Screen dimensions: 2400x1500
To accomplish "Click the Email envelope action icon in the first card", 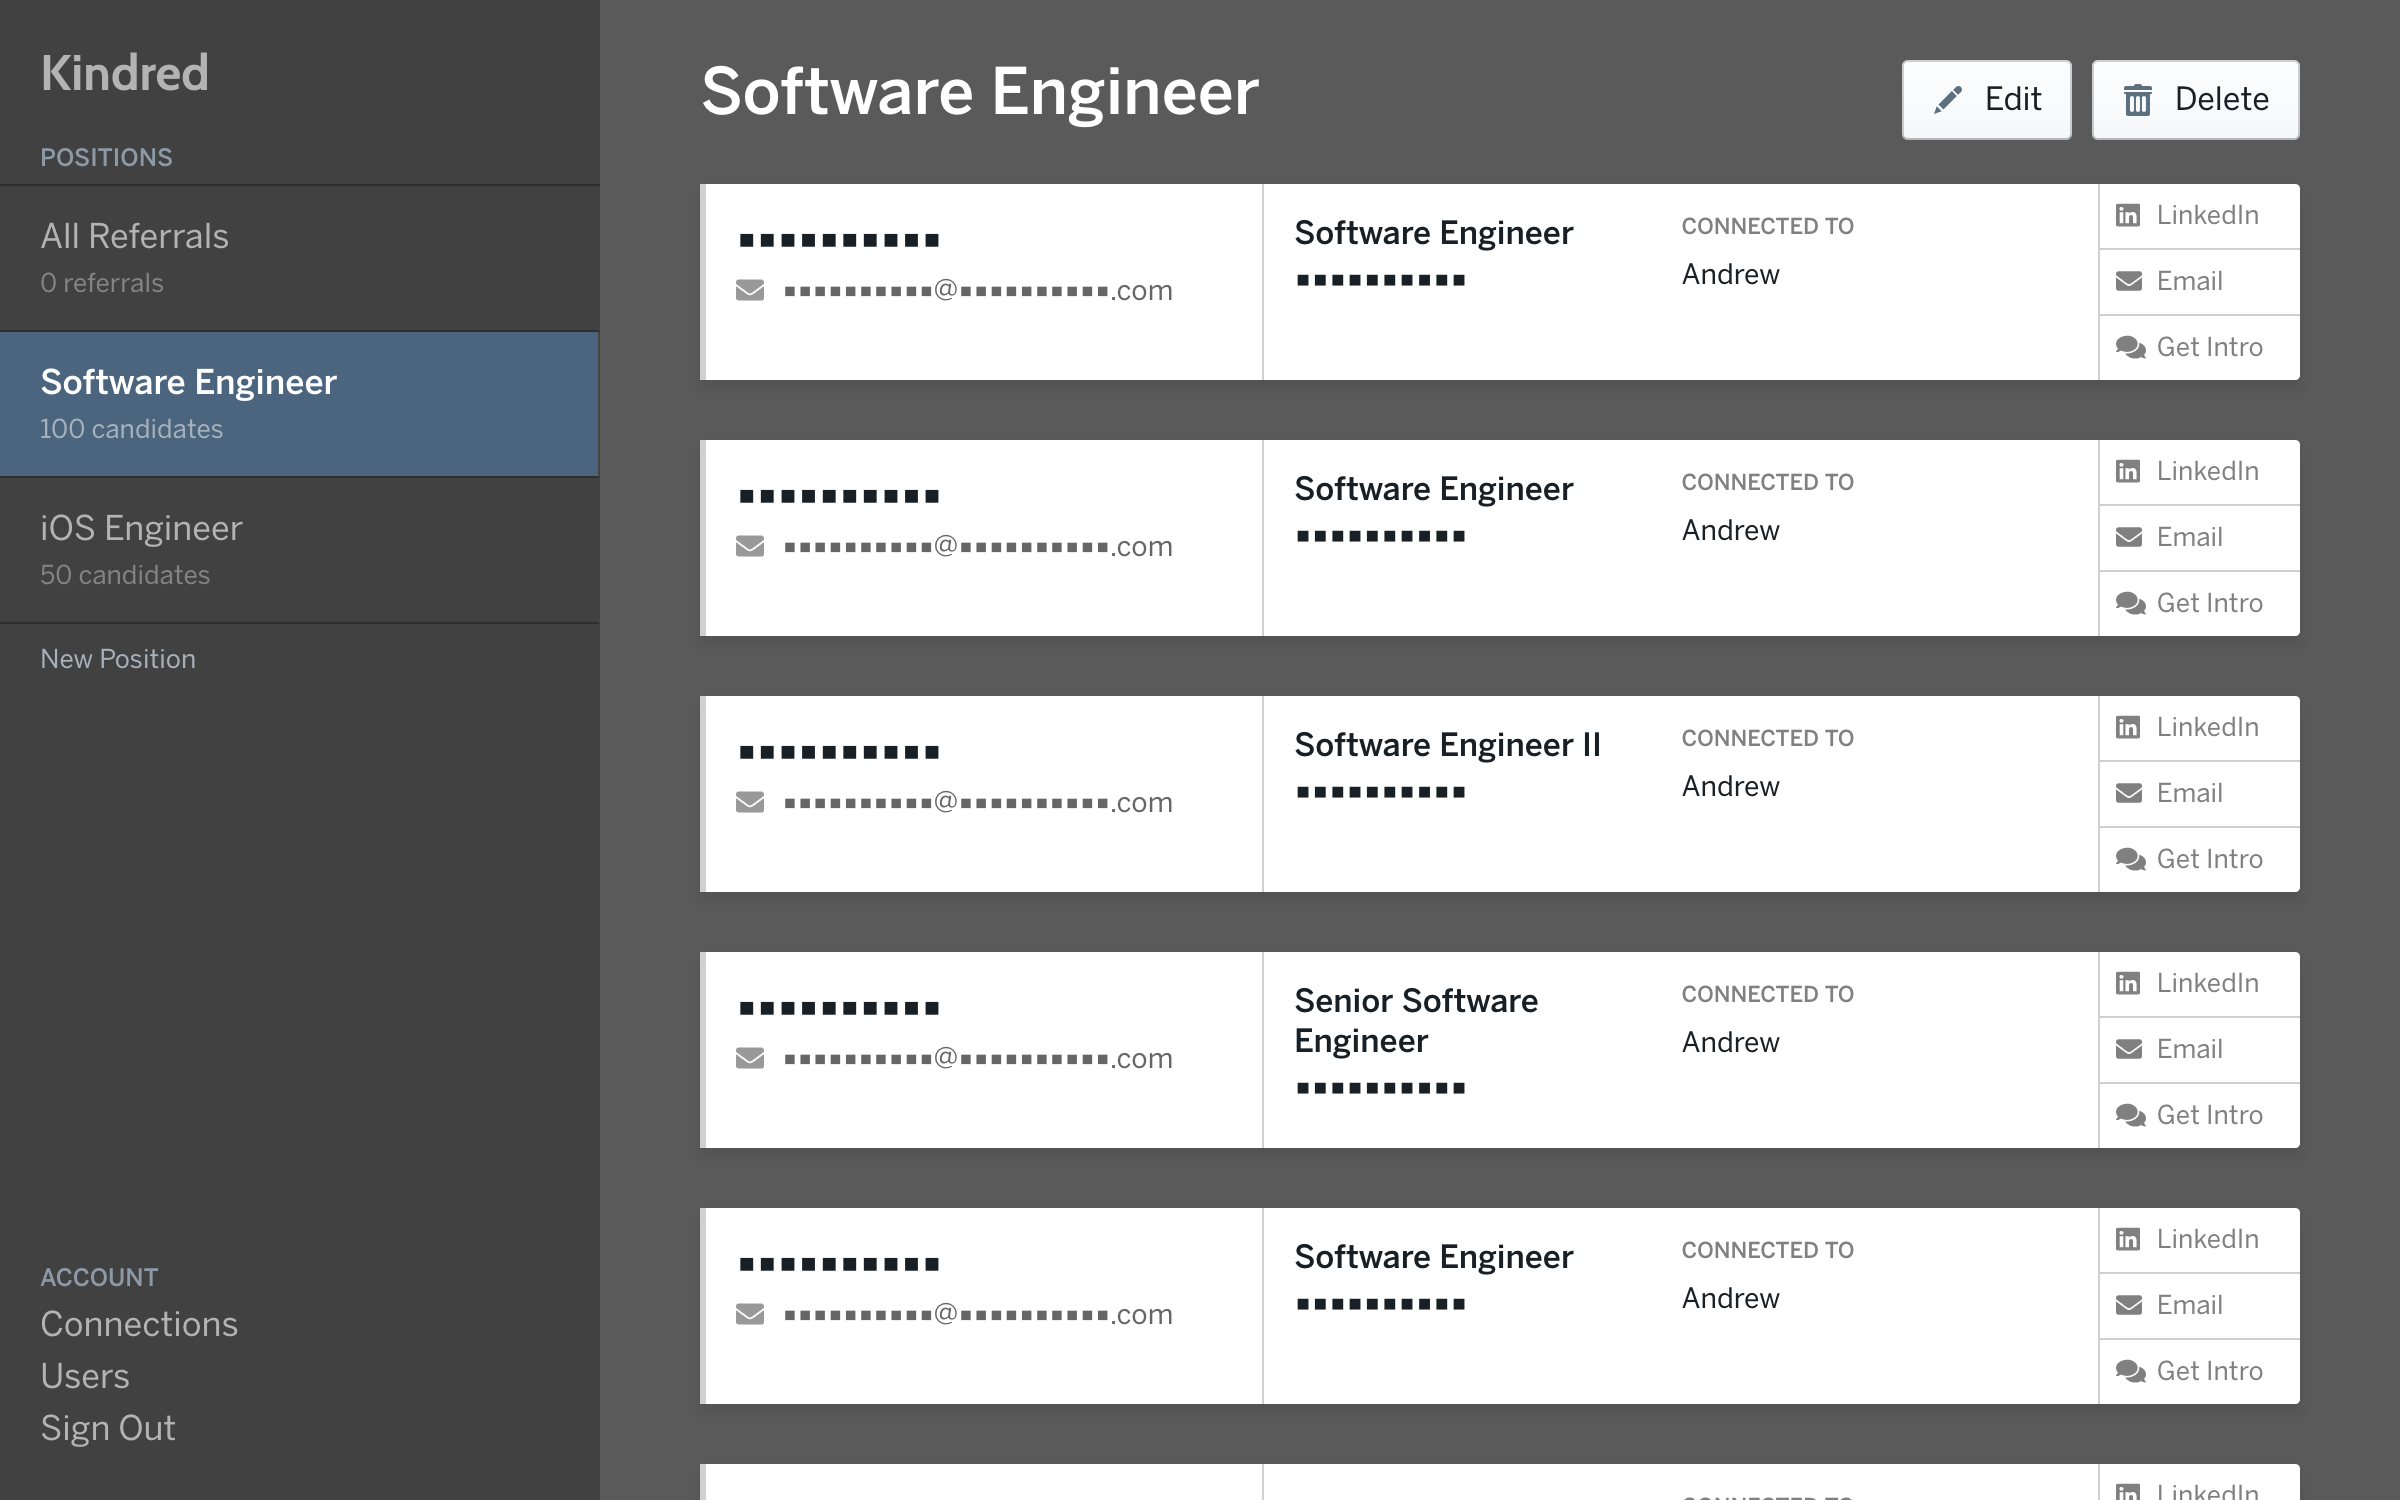I will point(2129,281).
